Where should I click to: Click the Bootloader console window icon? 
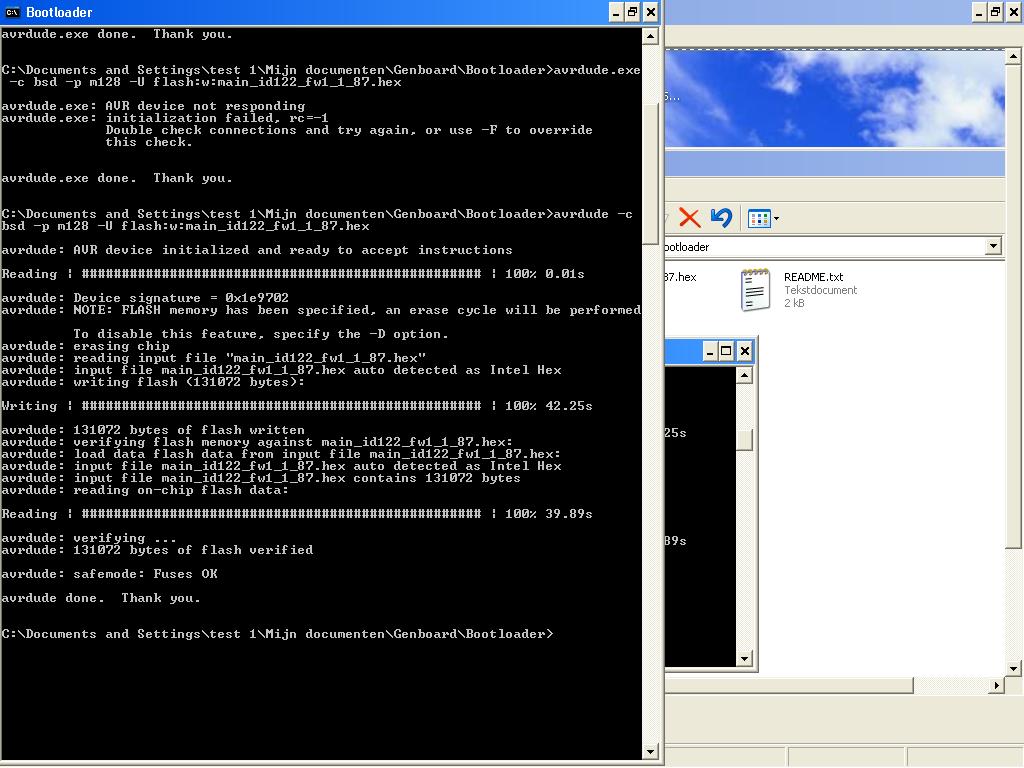(12, 12)
